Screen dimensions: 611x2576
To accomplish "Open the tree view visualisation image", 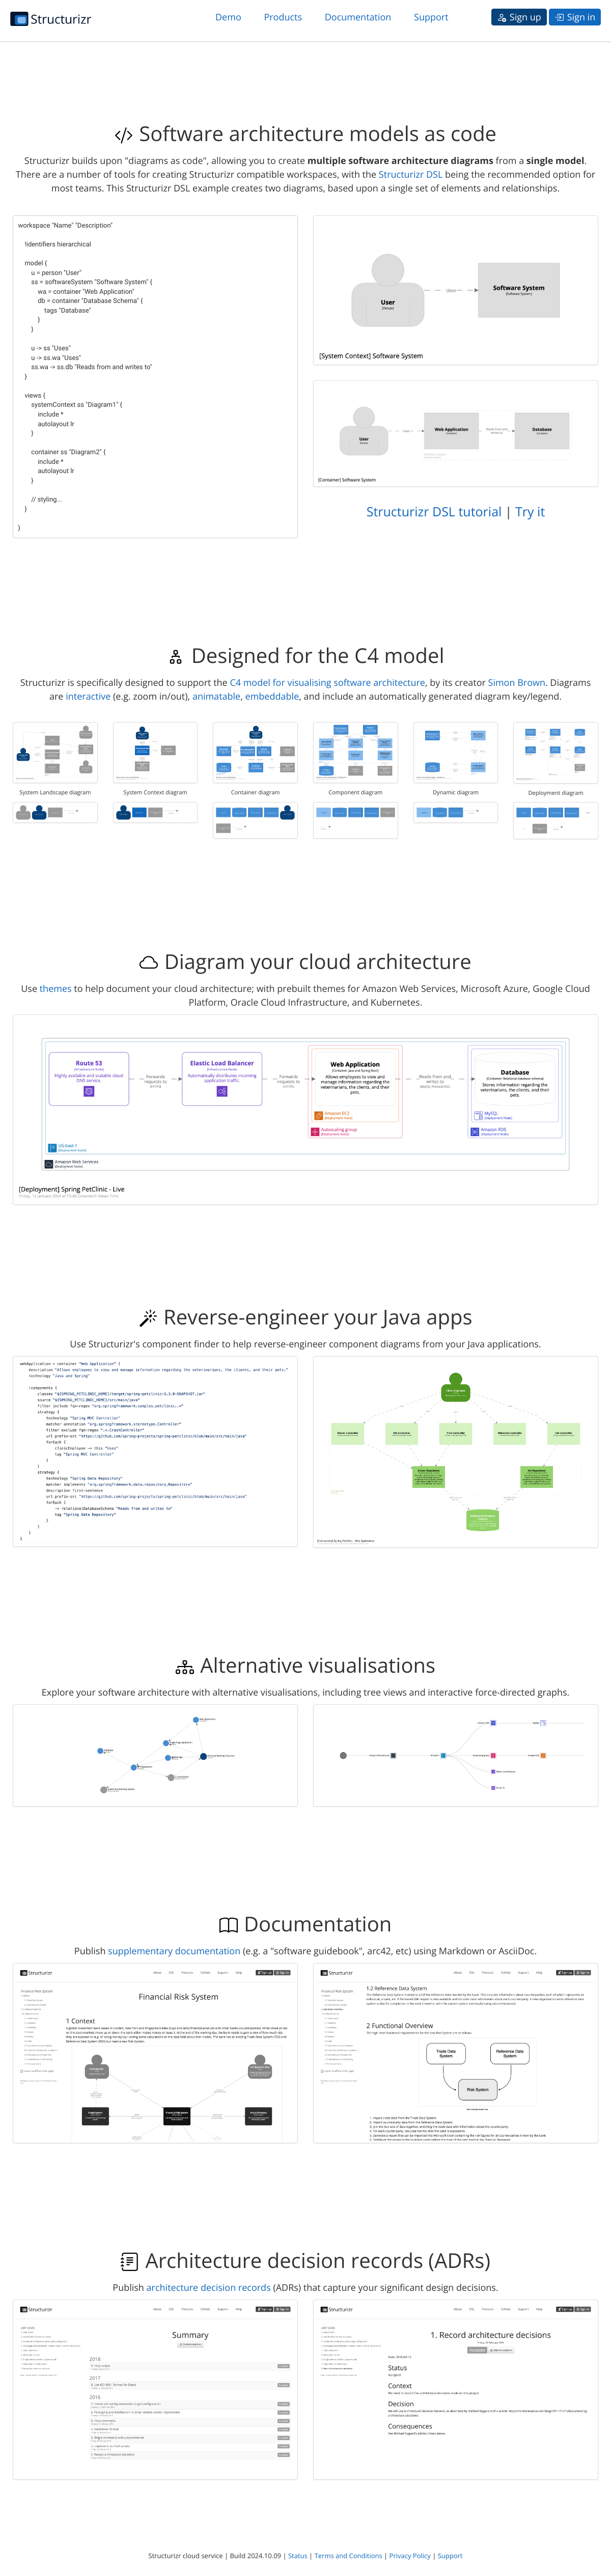I will pyautogui.click(x=455, y=1755).
